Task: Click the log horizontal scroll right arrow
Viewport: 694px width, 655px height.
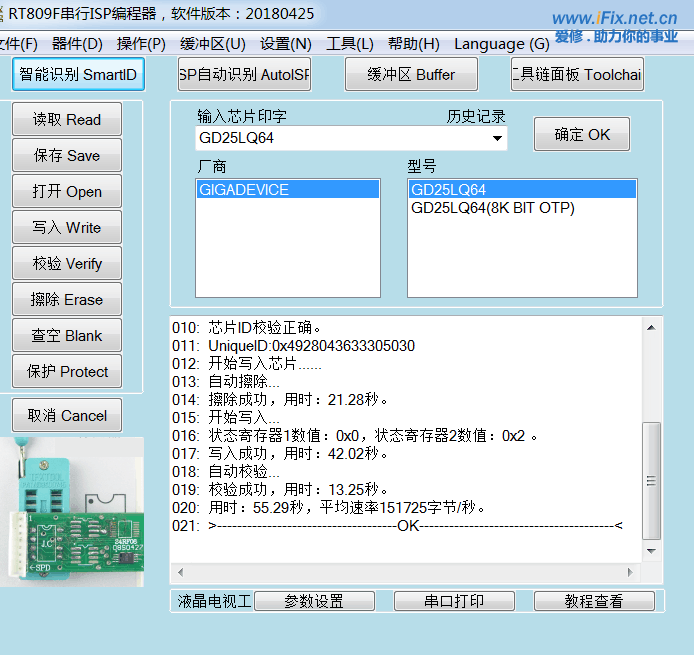Action: 630,572
